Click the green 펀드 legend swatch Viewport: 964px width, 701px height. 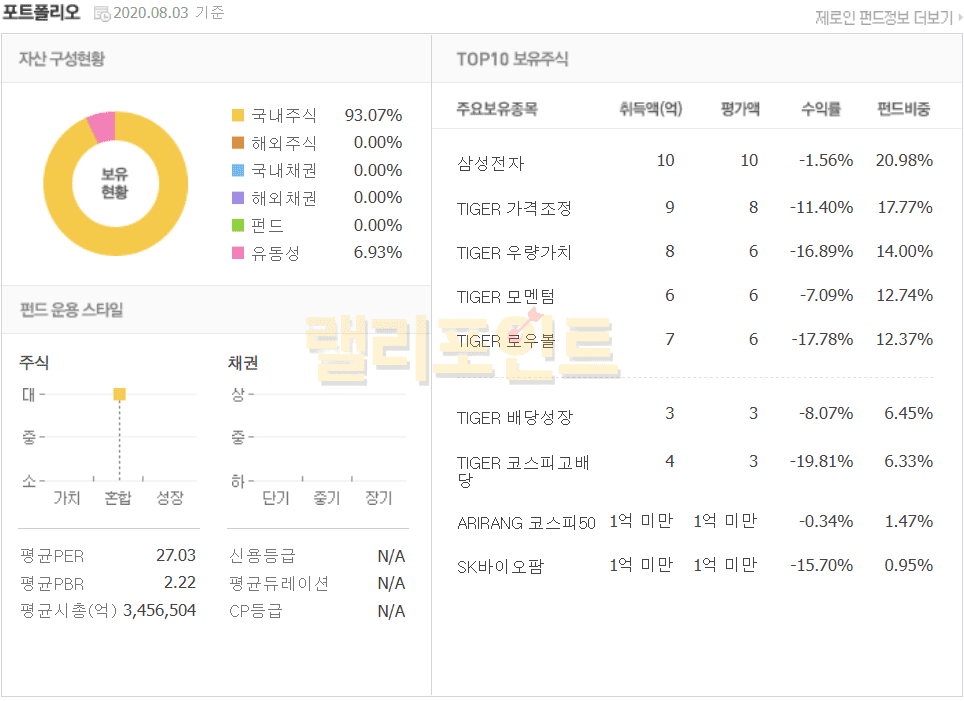[238, 226]
